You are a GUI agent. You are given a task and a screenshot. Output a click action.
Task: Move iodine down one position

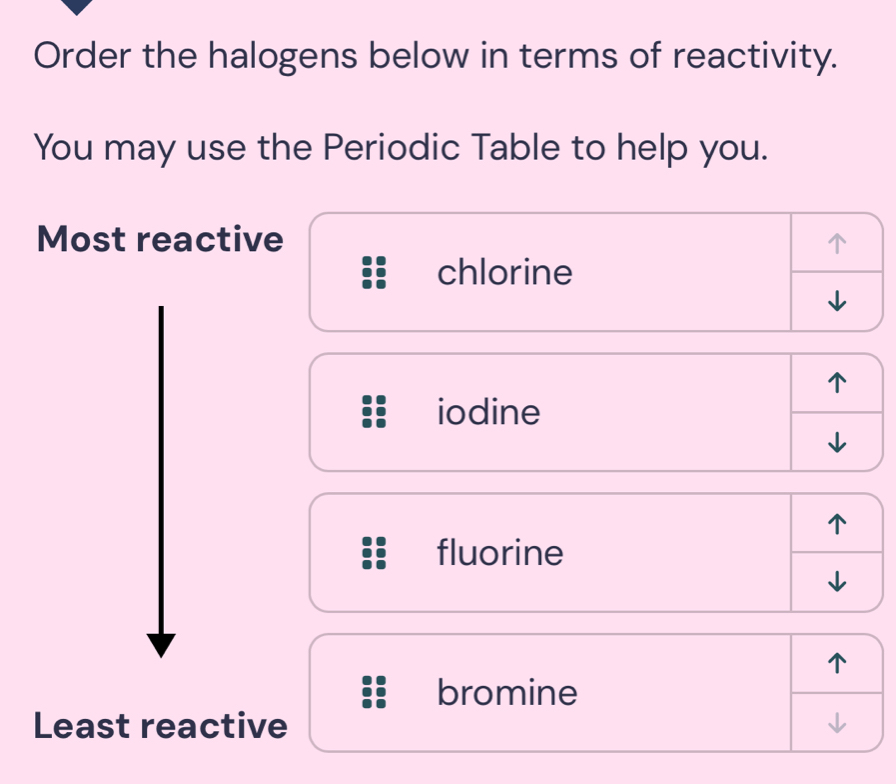click(x=837, y=442)
